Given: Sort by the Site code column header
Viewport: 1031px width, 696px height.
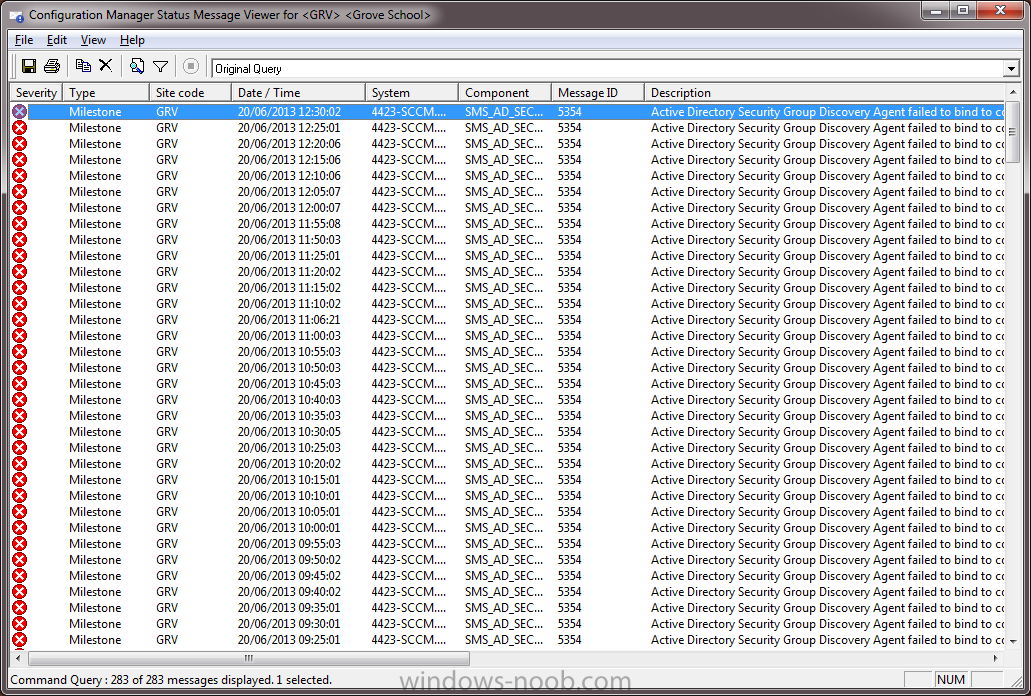Looking at the screenshot, I should tap(190, 93).
